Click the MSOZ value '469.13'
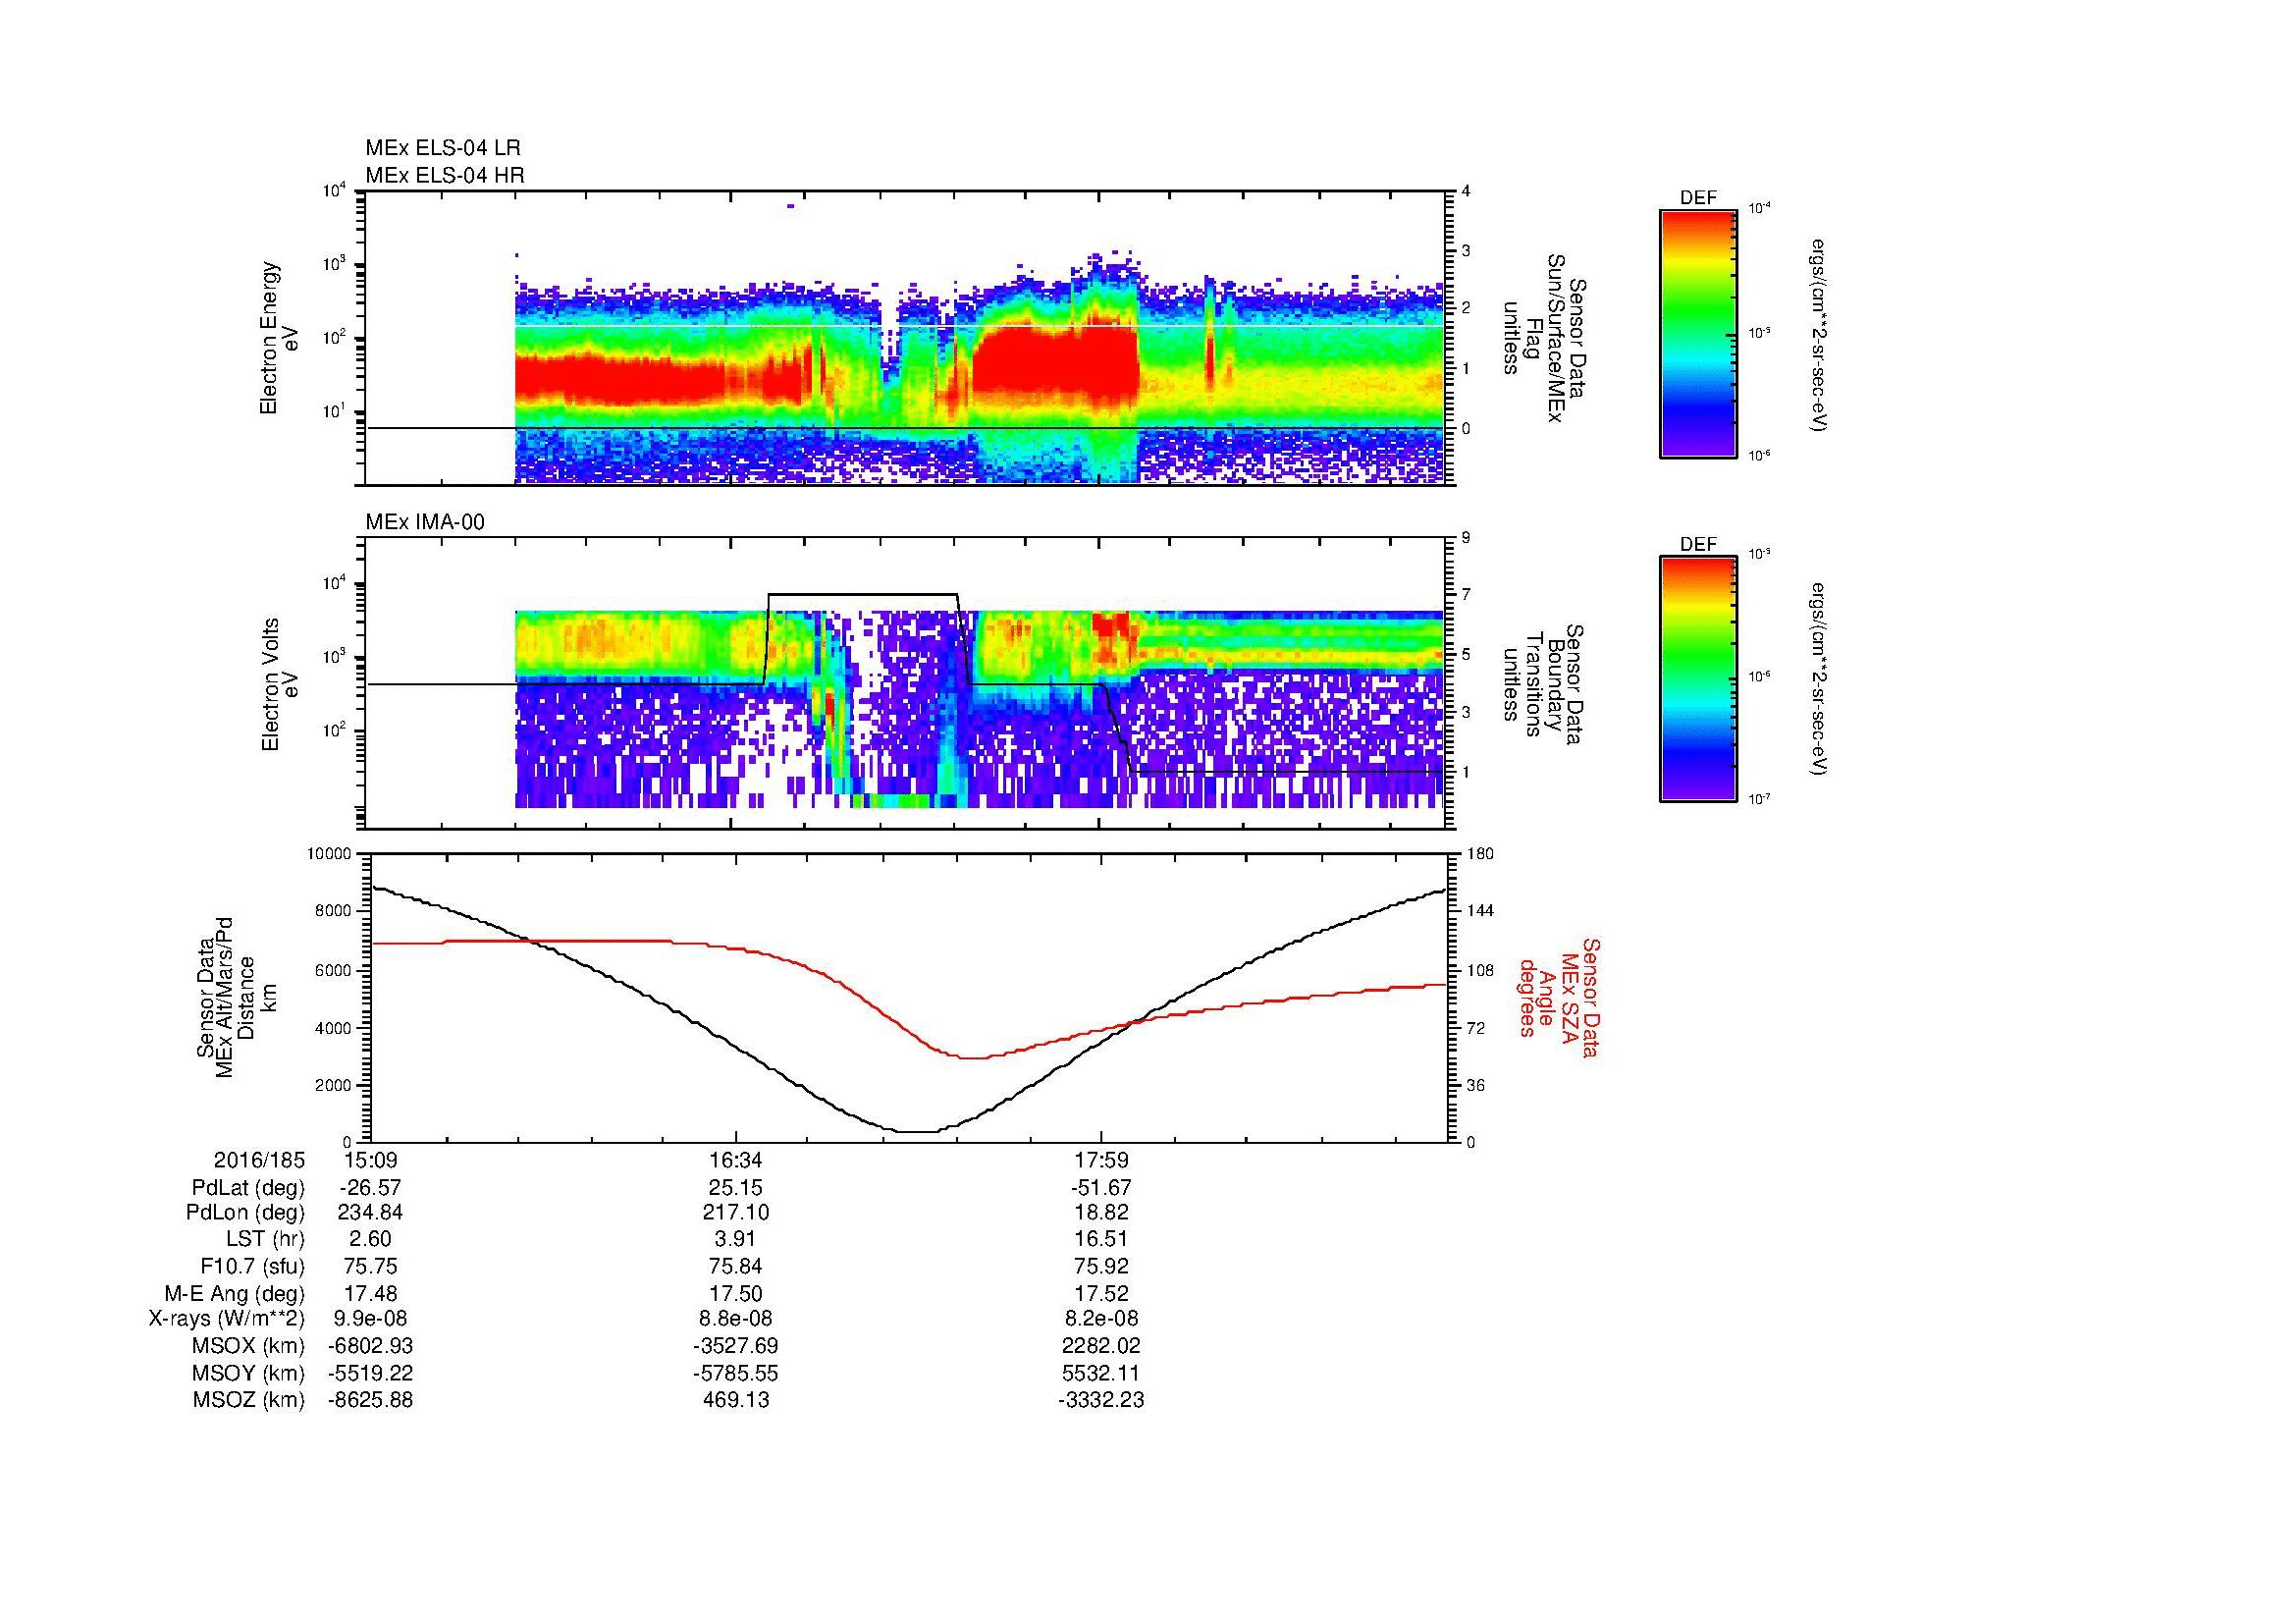The image size is (2296, 1623). pyautogui.click(x=736, y=1400)
